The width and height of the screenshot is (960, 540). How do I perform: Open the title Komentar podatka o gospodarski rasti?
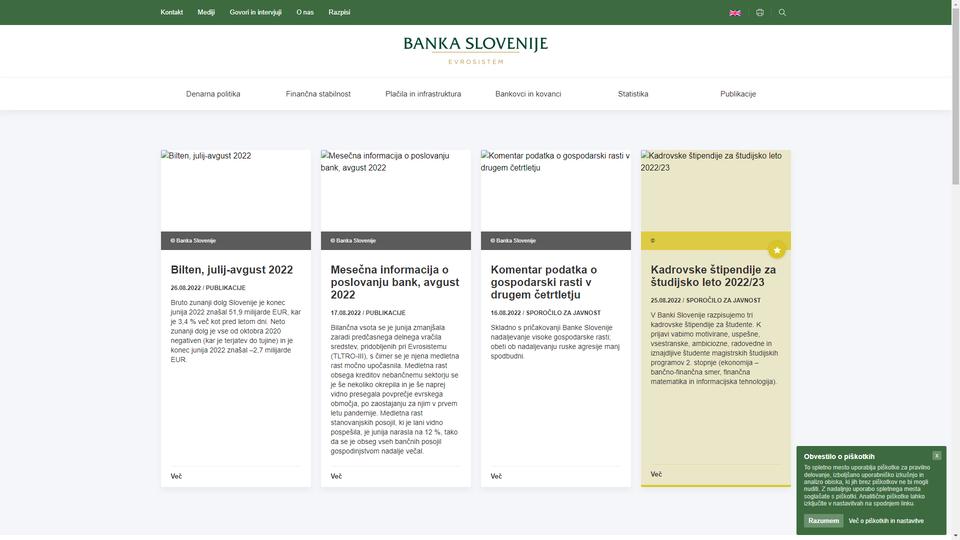pos(544,282)
